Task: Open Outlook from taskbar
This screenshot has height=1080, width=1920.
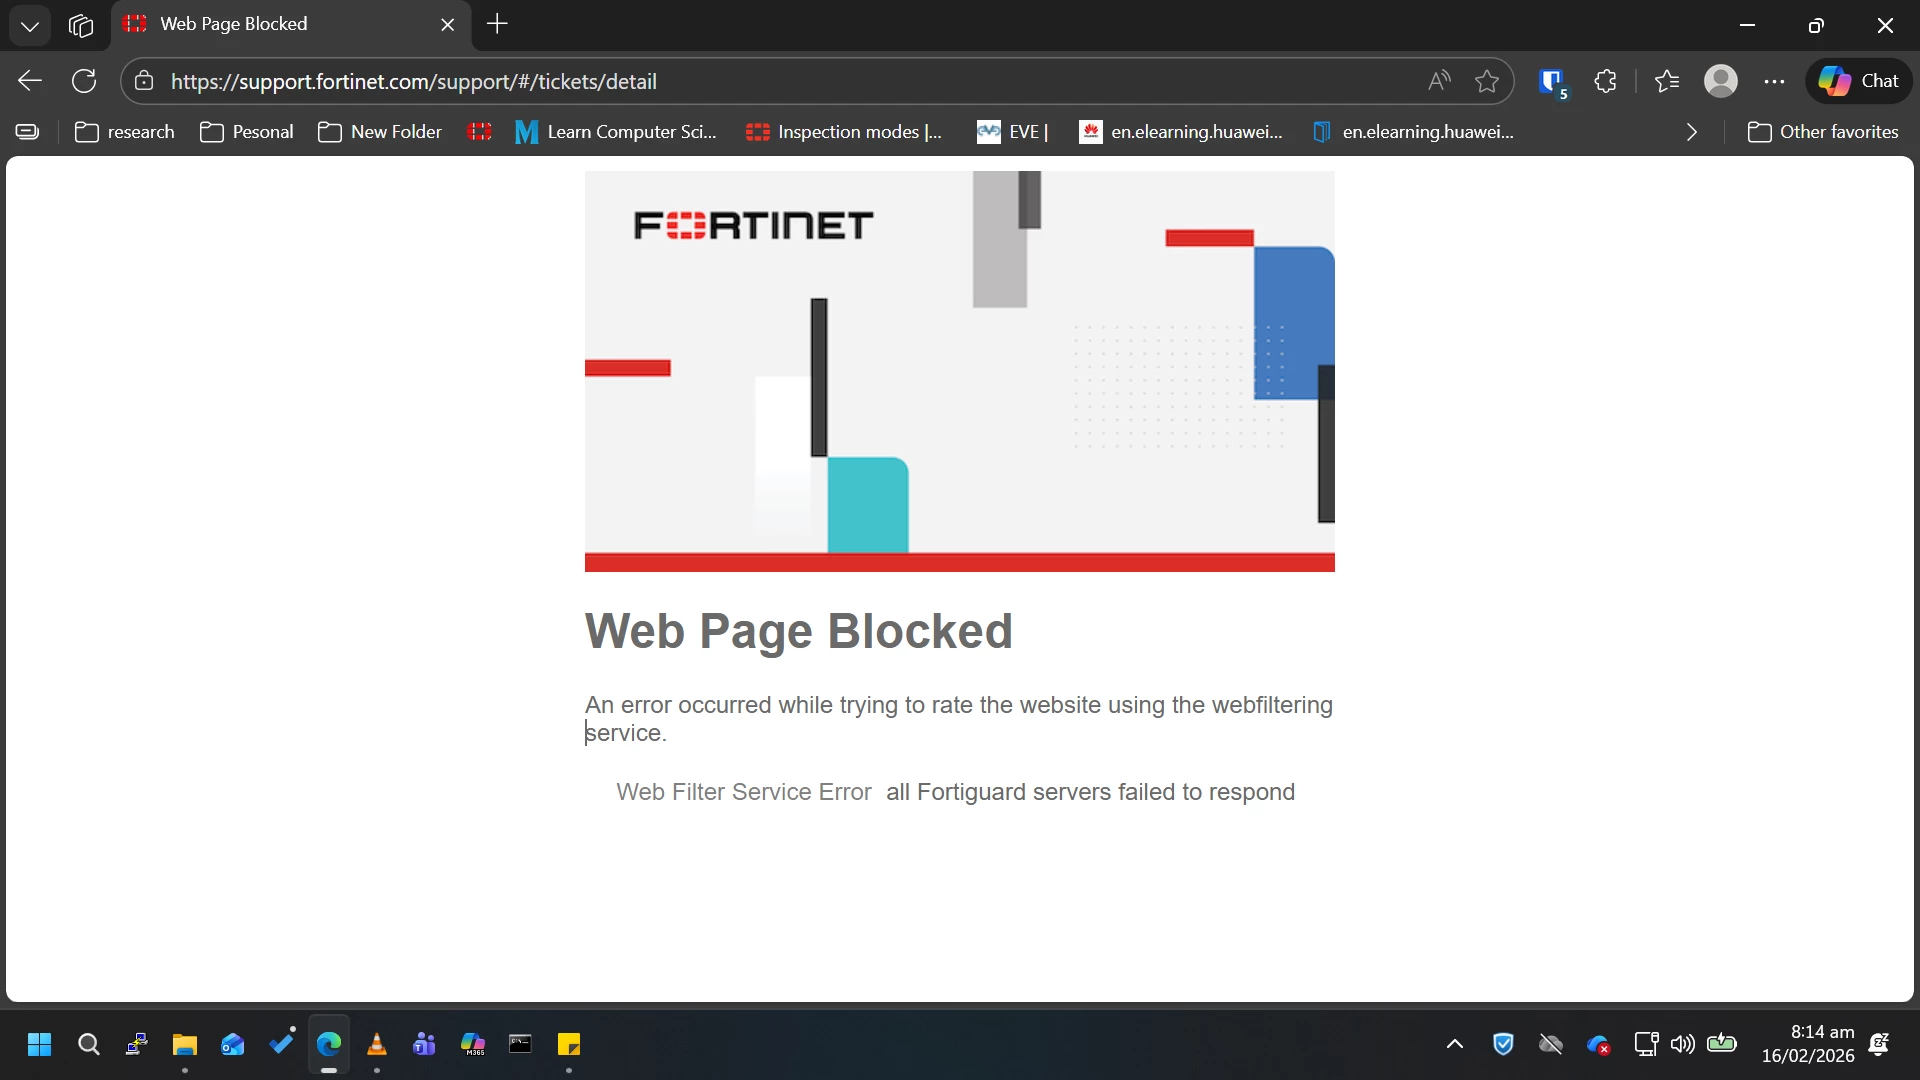Action: (233, 1045)
